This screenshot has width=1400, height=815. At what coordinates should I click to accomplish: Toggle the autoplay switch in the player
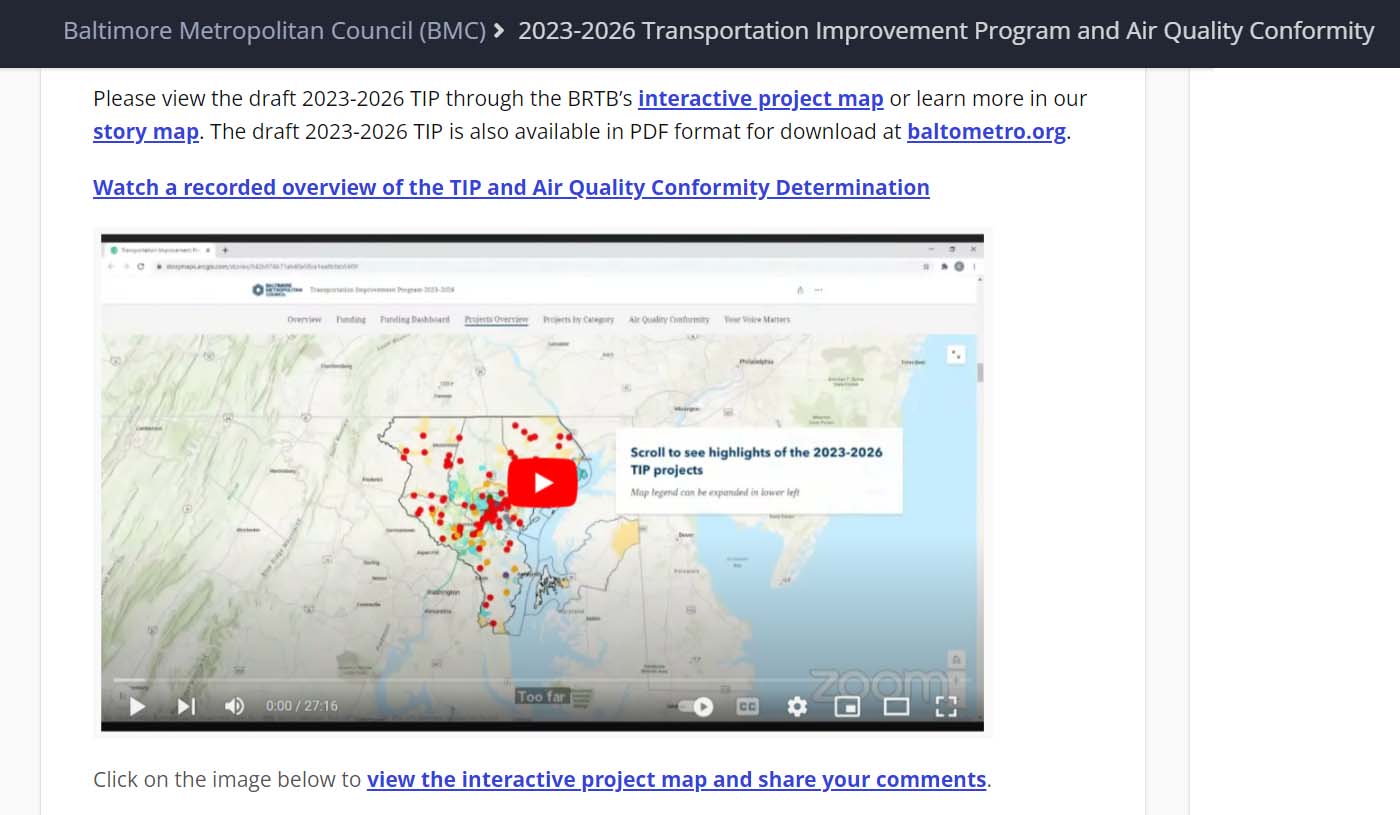pos(696,706)
